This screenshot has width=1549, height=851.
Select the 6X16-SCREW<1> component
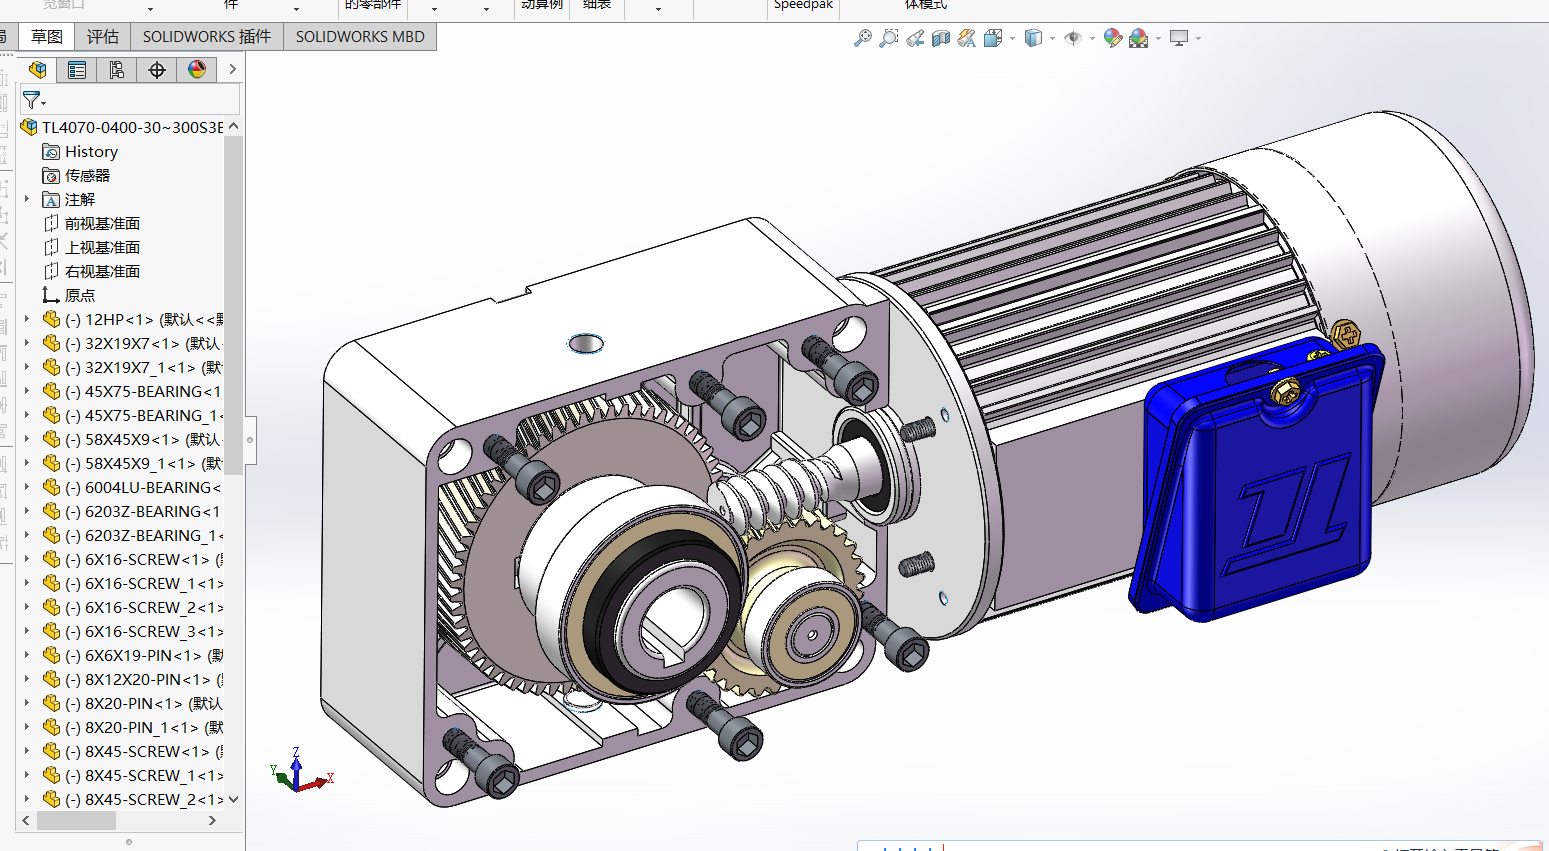133,559
